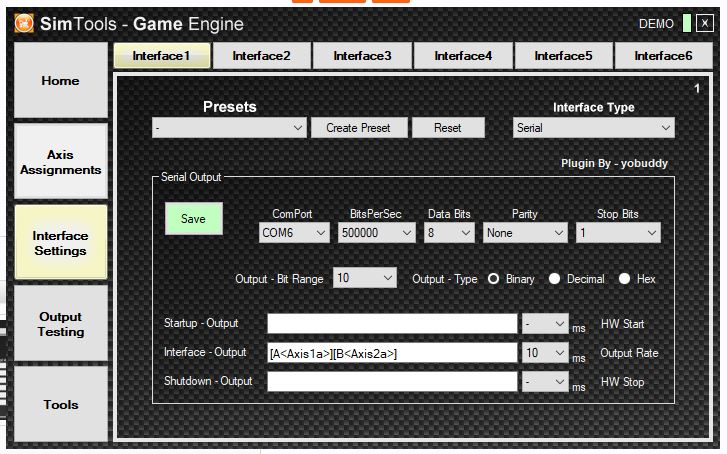727x454 pixels.
Task: Open the Data Bits dropdown
Action: click(x=449, y=233)
